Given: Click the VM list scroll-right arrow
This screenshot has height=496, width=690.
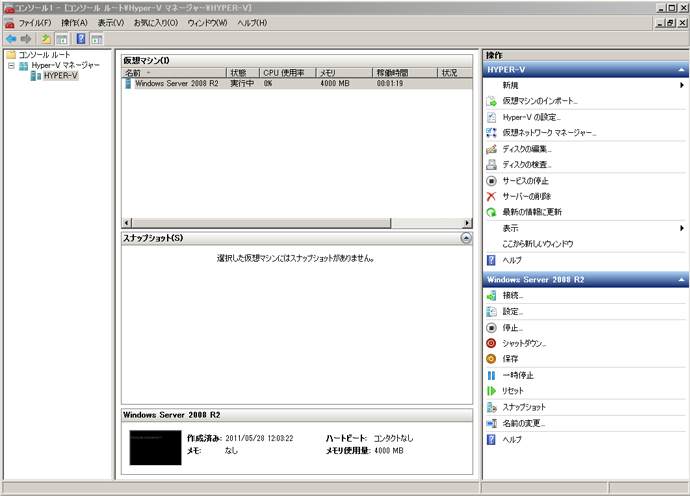Looking at the screenshot, I should pos(467,223).
